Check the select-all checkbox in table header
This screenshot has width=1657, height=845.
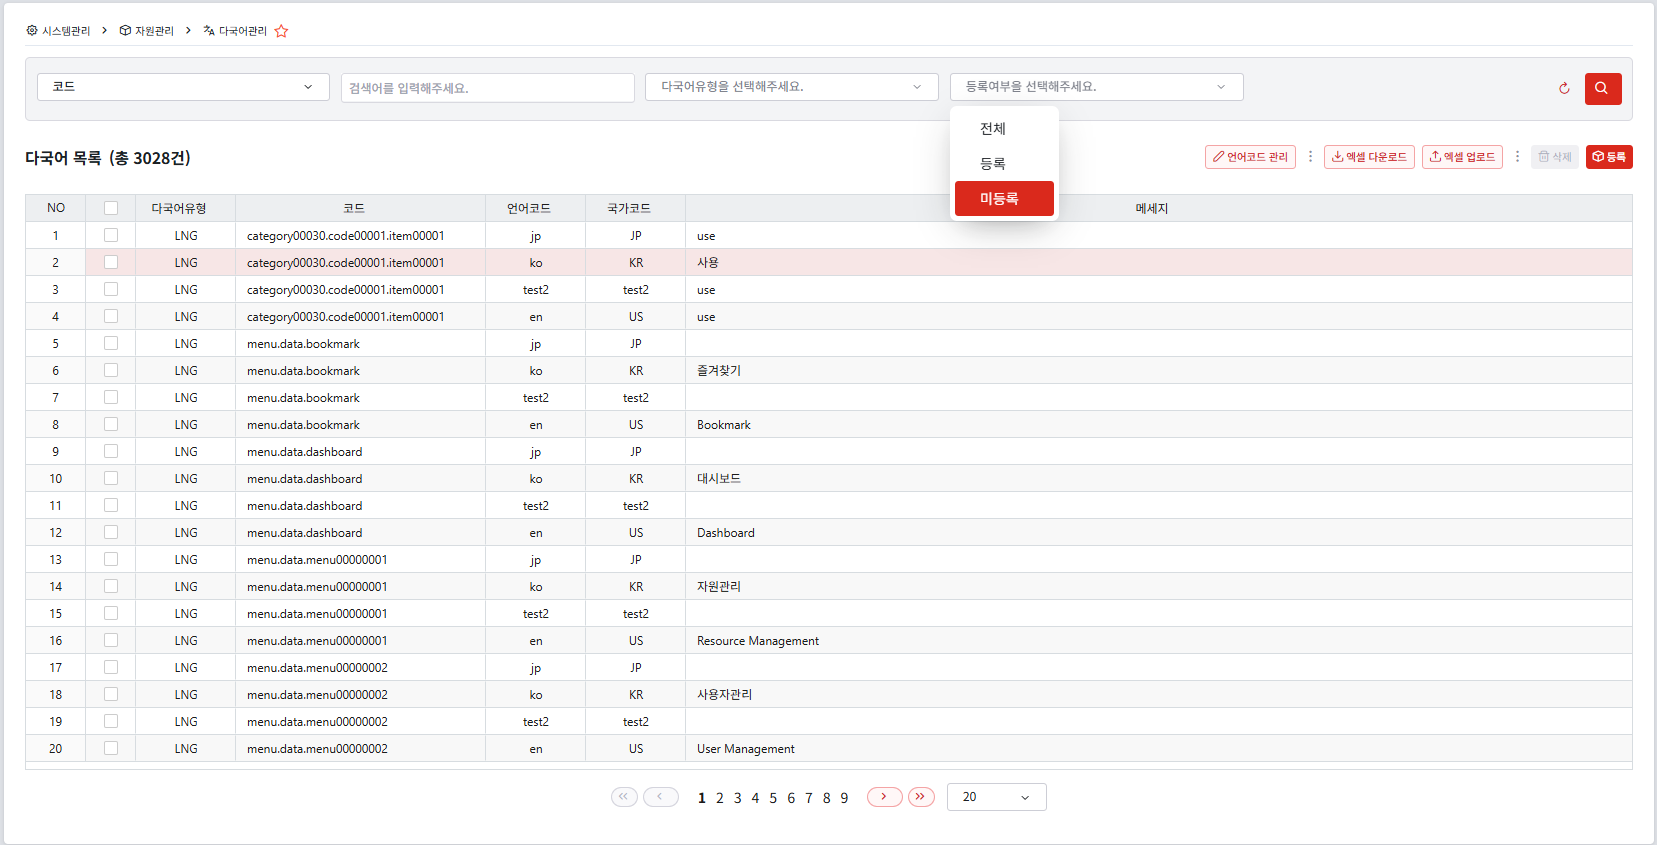pos(111,208)
